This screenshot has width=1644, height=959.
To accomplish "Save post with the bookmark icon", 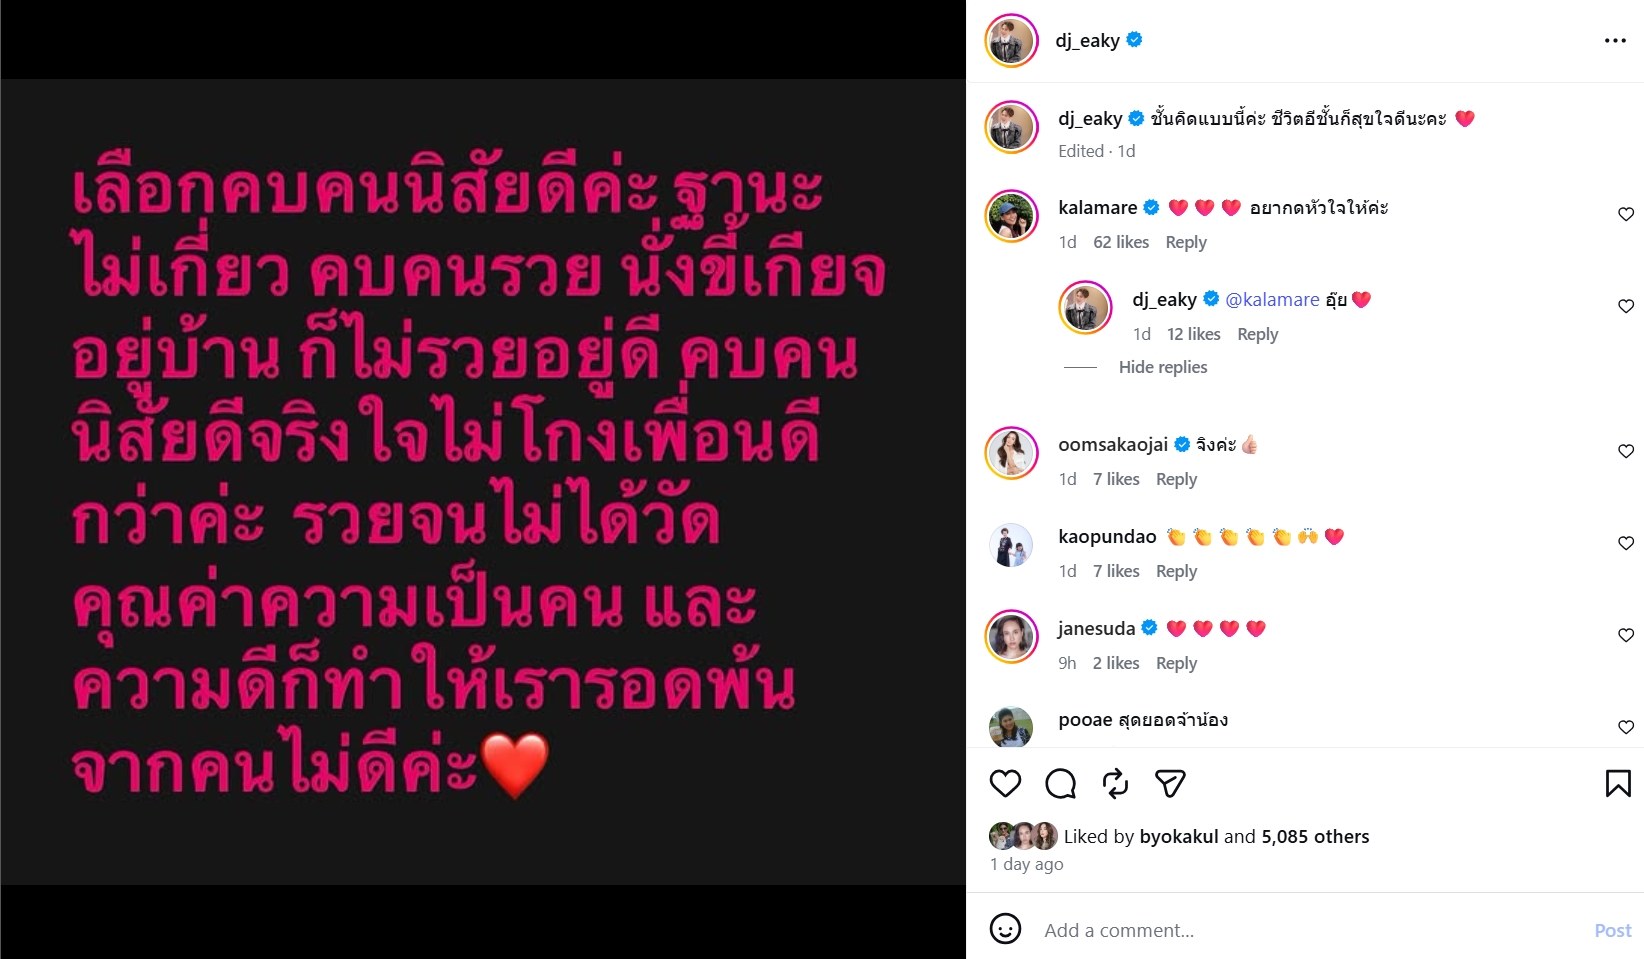I will 1618,783.
